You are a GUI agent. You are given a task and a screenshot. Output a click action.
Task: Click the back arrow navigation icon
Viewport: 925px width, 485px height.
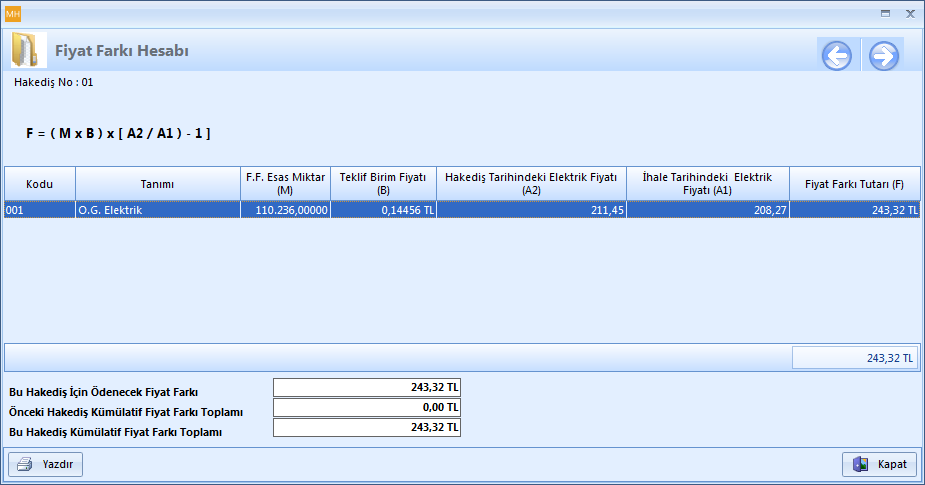click(x=837, y=56)
